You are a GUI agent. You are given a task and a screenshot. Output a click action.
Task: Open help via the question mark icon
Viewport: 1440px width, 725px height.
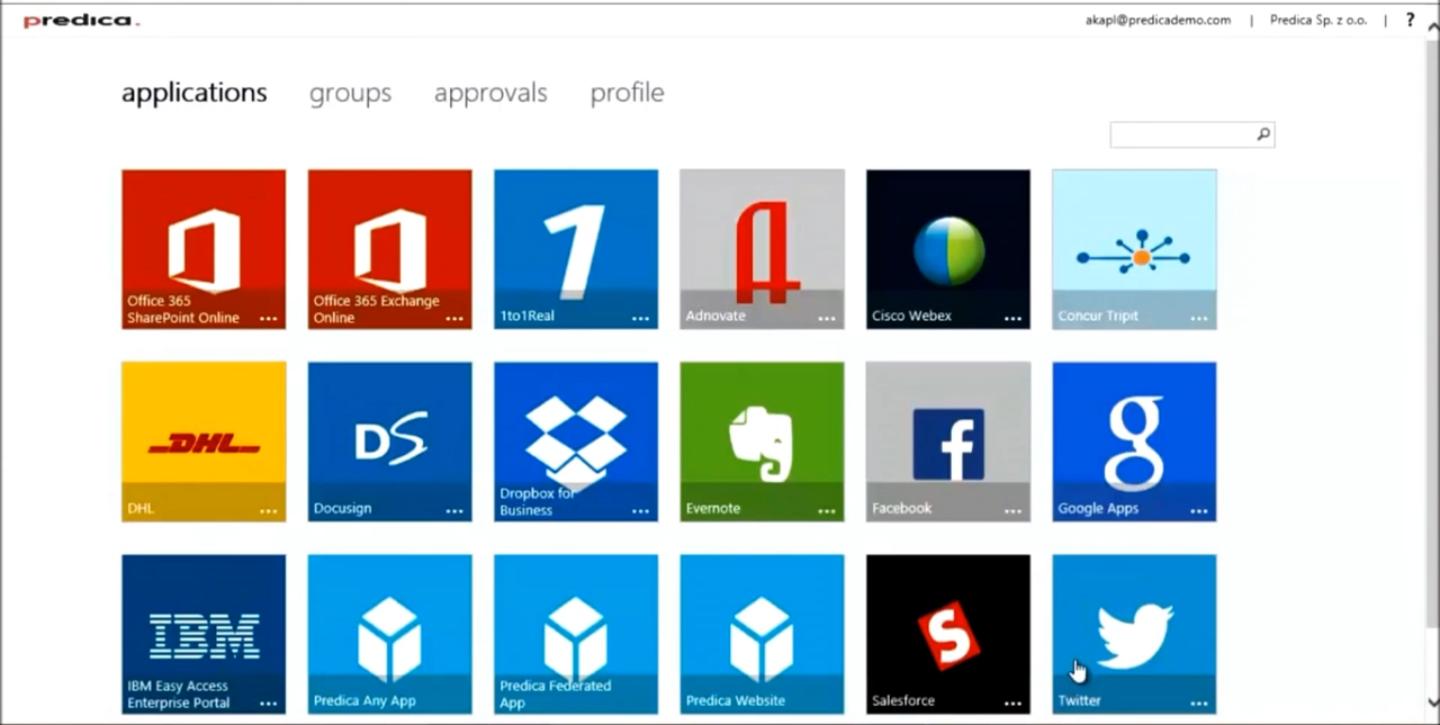pos(1410,19)
